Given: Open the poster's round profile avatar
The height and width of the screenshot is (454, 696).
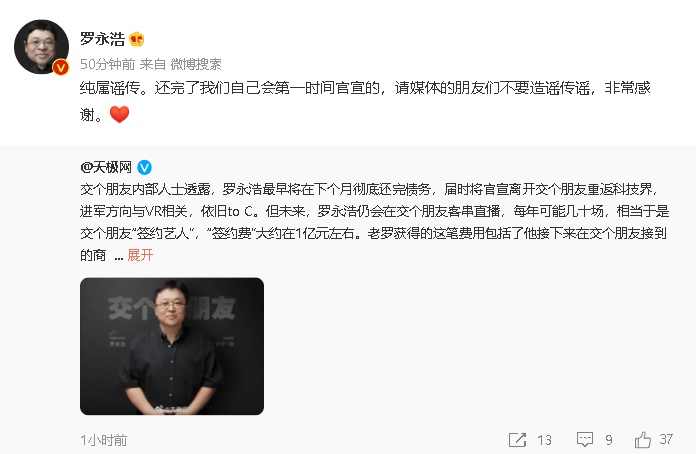Looking at the screenshot, I should click(41, 47).
